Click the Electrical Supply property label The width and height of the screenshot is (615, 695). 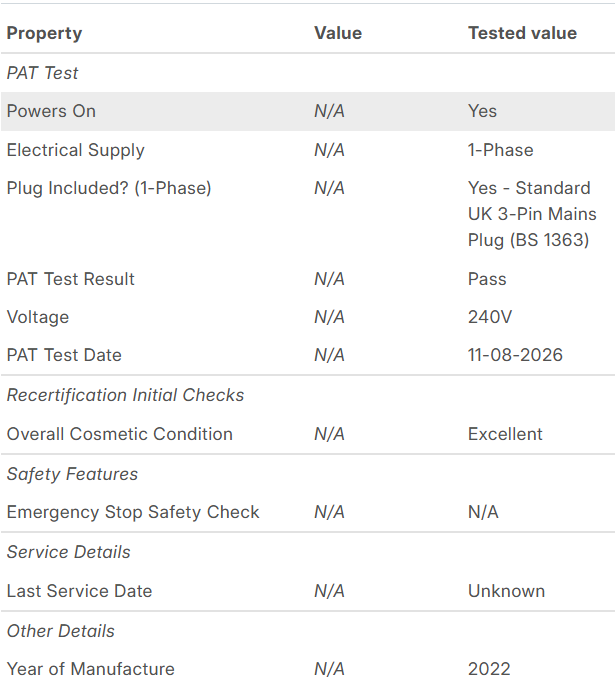click(x=76, y=150)
